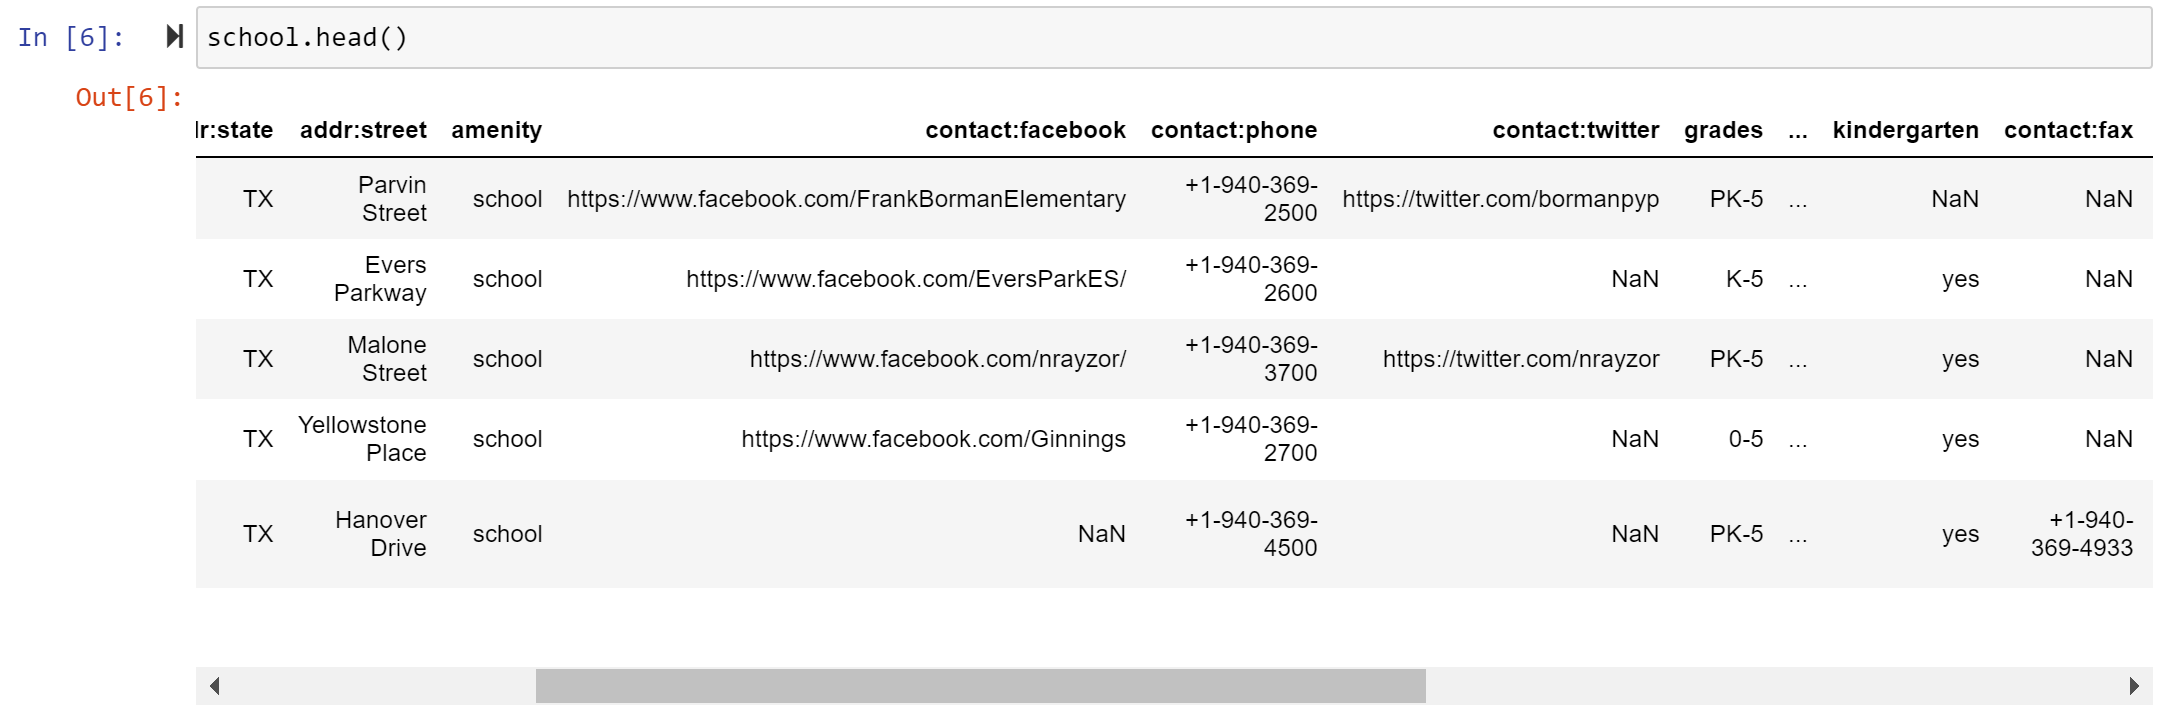2163x715 pixels.
Task: Click the horizontal scrollbar thumb
Action: click(x=980, y=686)
